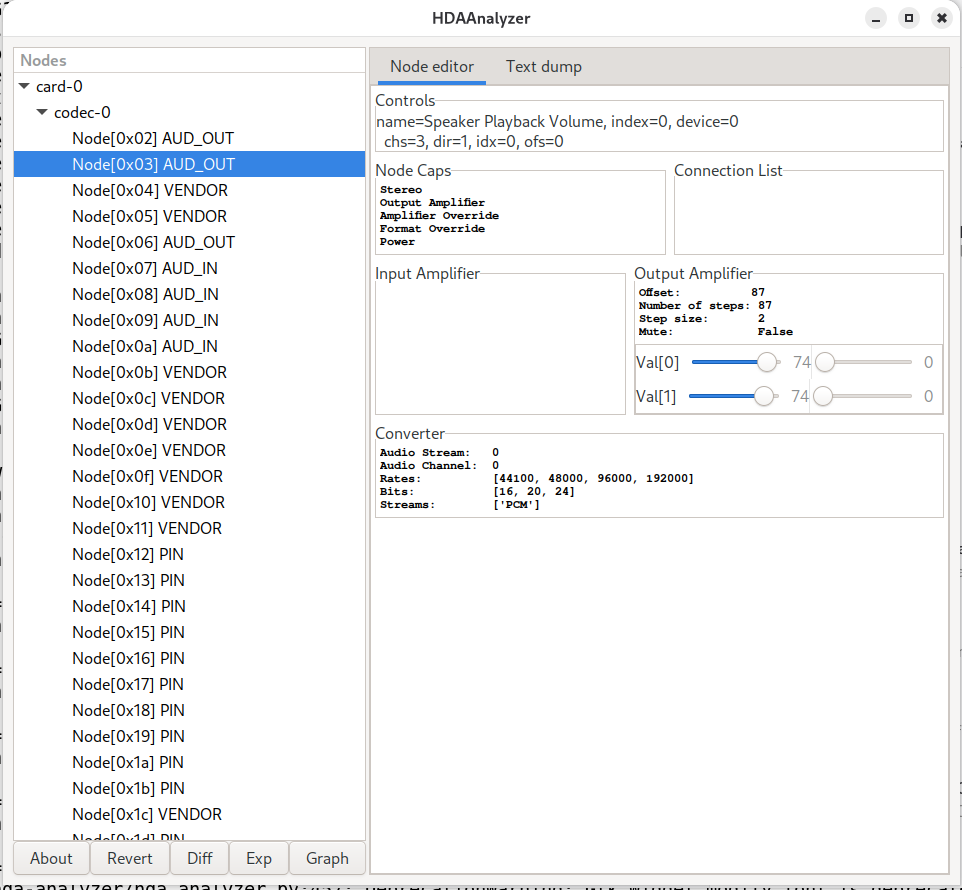Click the second Val[0] slider at 0
Screen dimensions: 962x890
(823, 362)
